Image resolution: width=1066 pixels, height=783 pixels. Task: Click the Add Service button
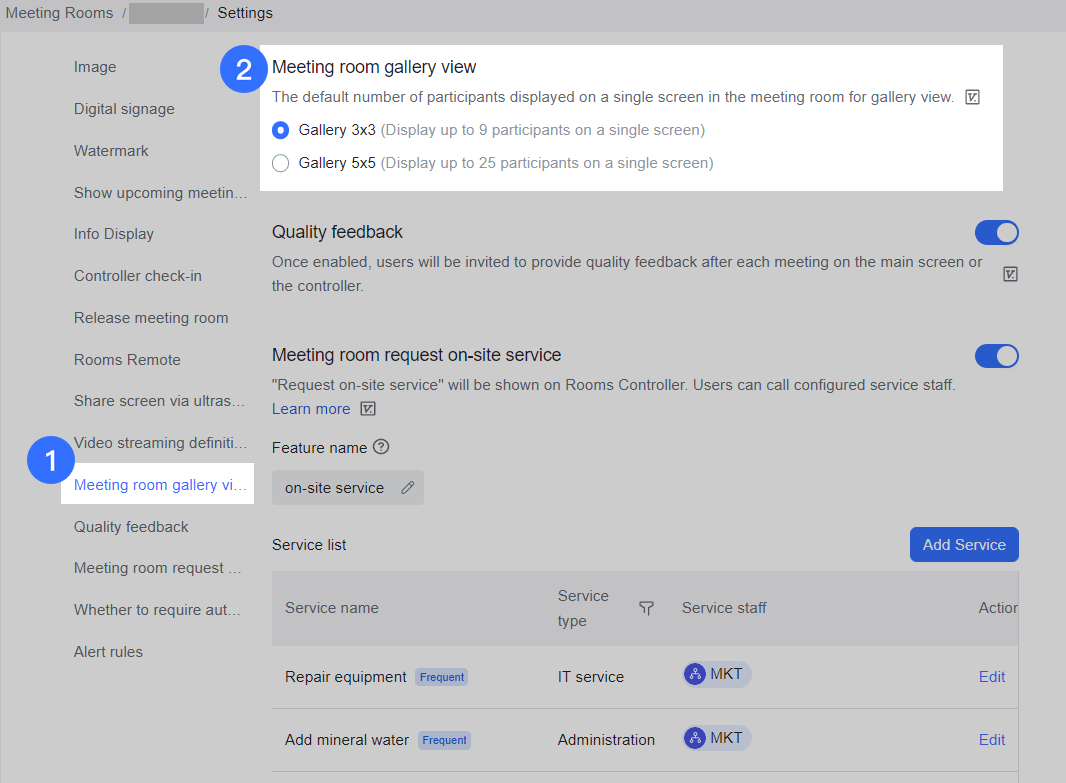(963, 544)
